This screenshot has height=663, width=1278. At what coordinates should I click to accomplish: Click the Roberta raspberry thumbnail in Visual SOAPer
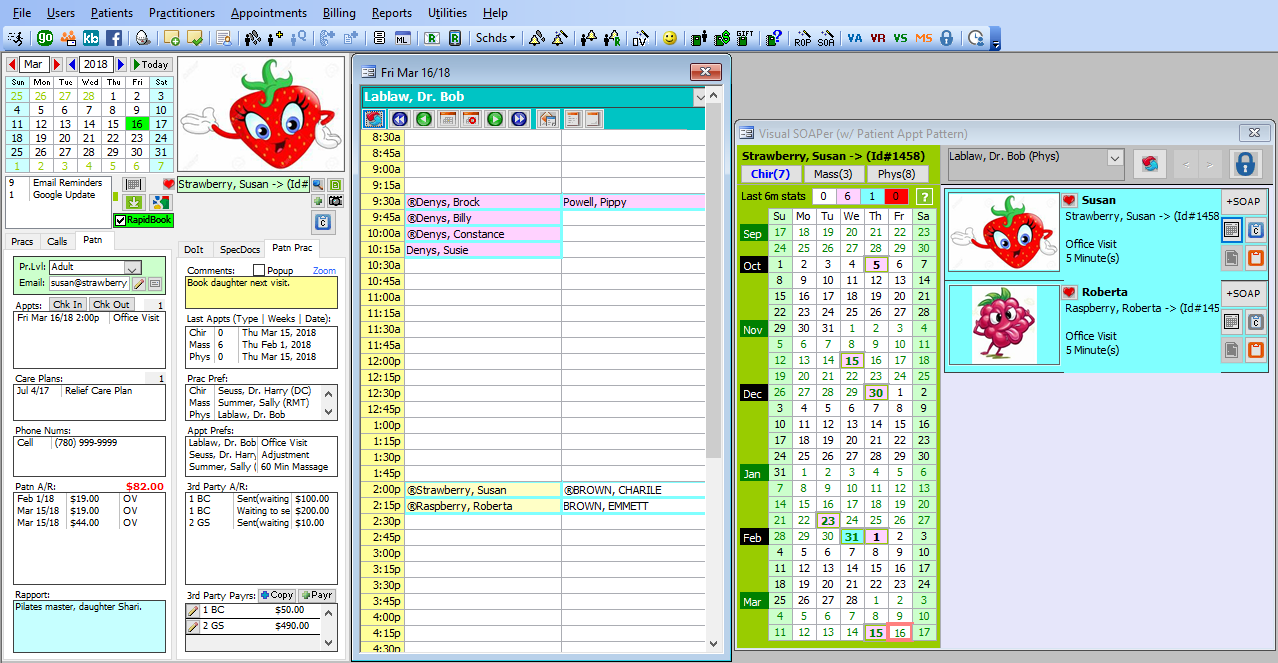pyautogui.click(x=1004, y=325)
